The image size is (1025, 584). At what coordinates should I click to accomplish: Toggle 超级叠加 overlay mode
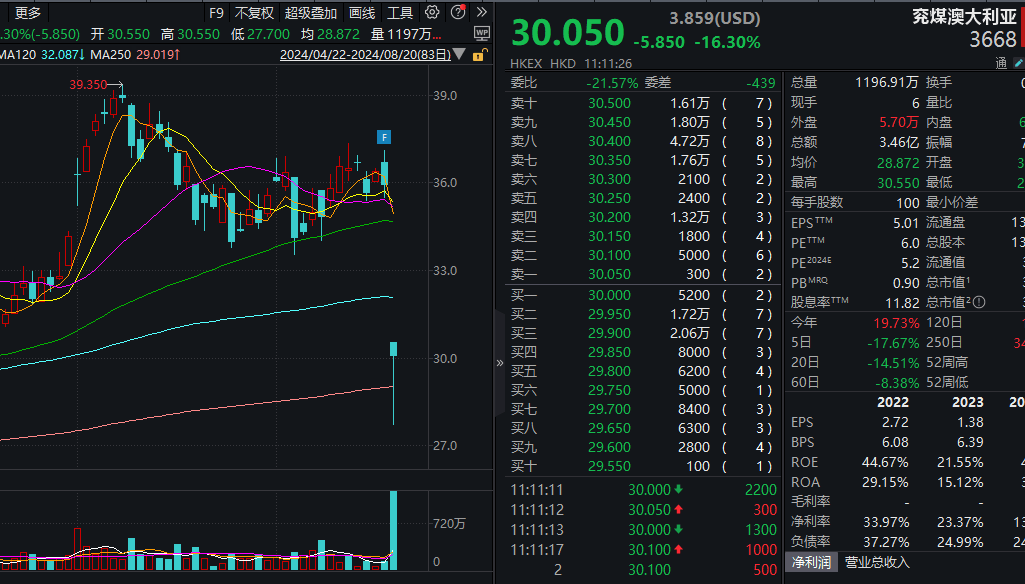click(x=311, y=13)
